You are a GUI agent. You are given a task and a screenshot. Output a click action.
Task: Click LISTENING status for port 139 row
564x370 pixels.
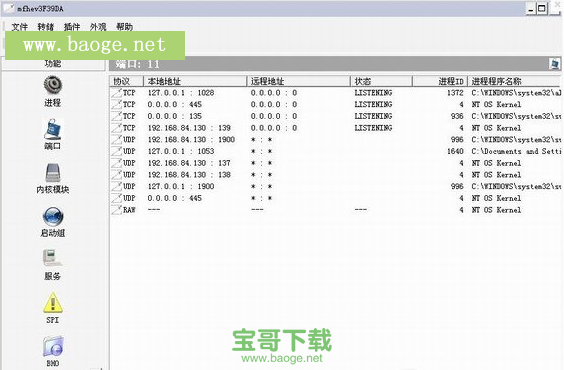click(x=373, y=128)
